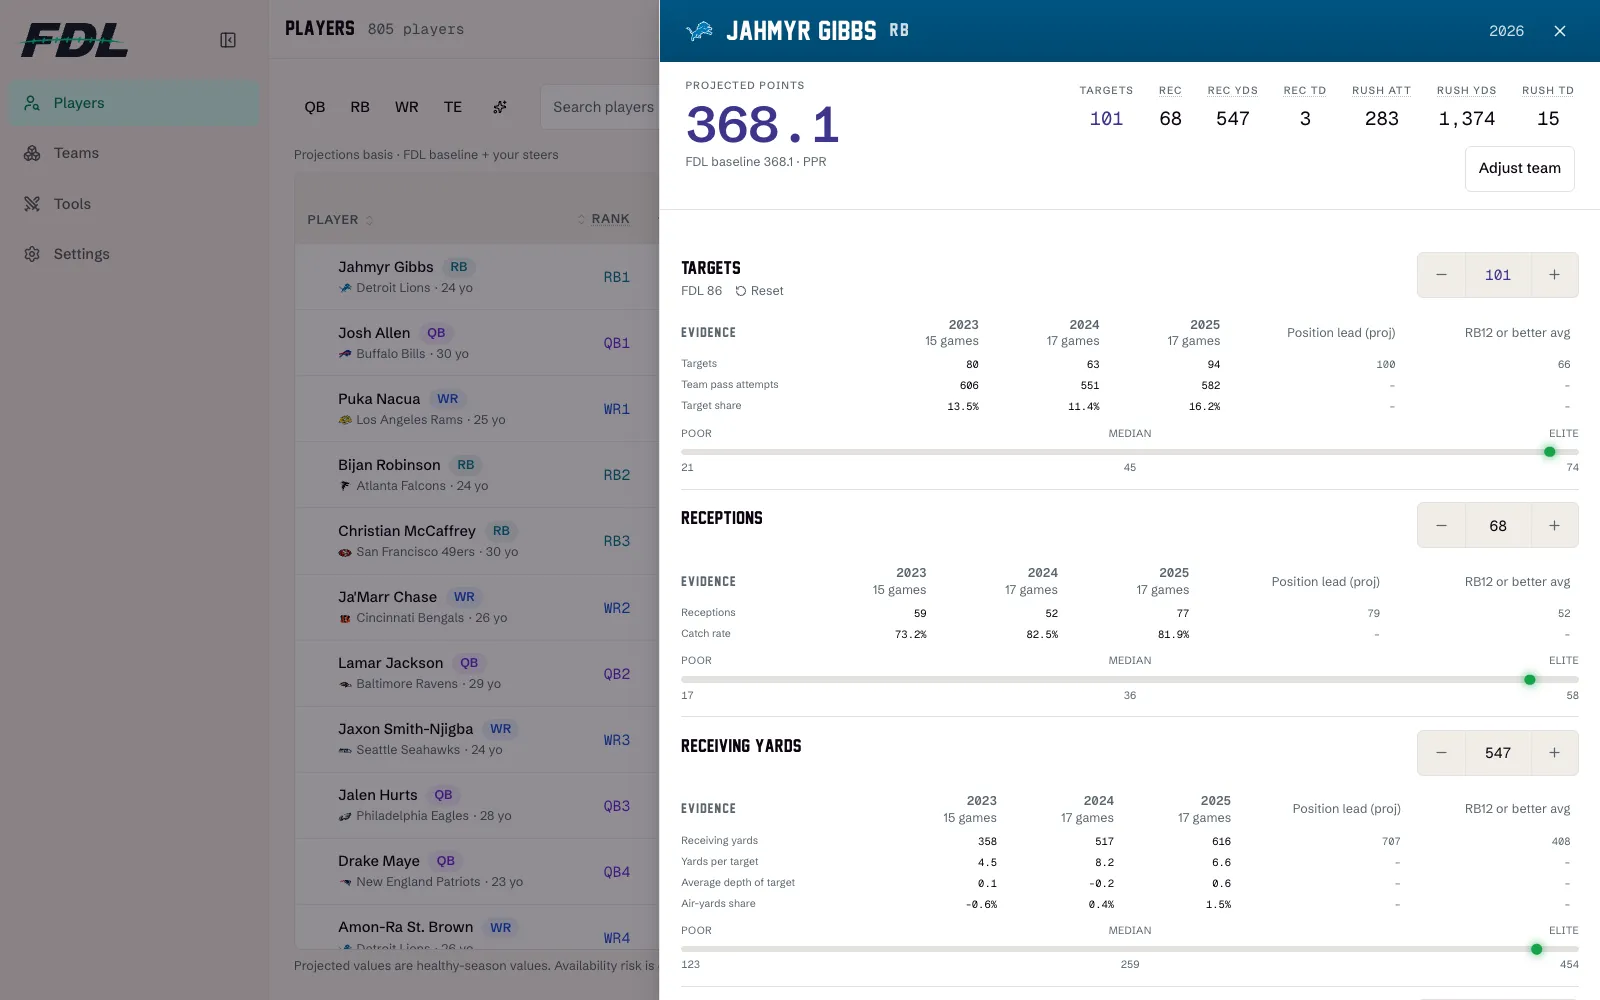
Task: Click the New England Patriots team logo
Action: click(x=345, y=882)
